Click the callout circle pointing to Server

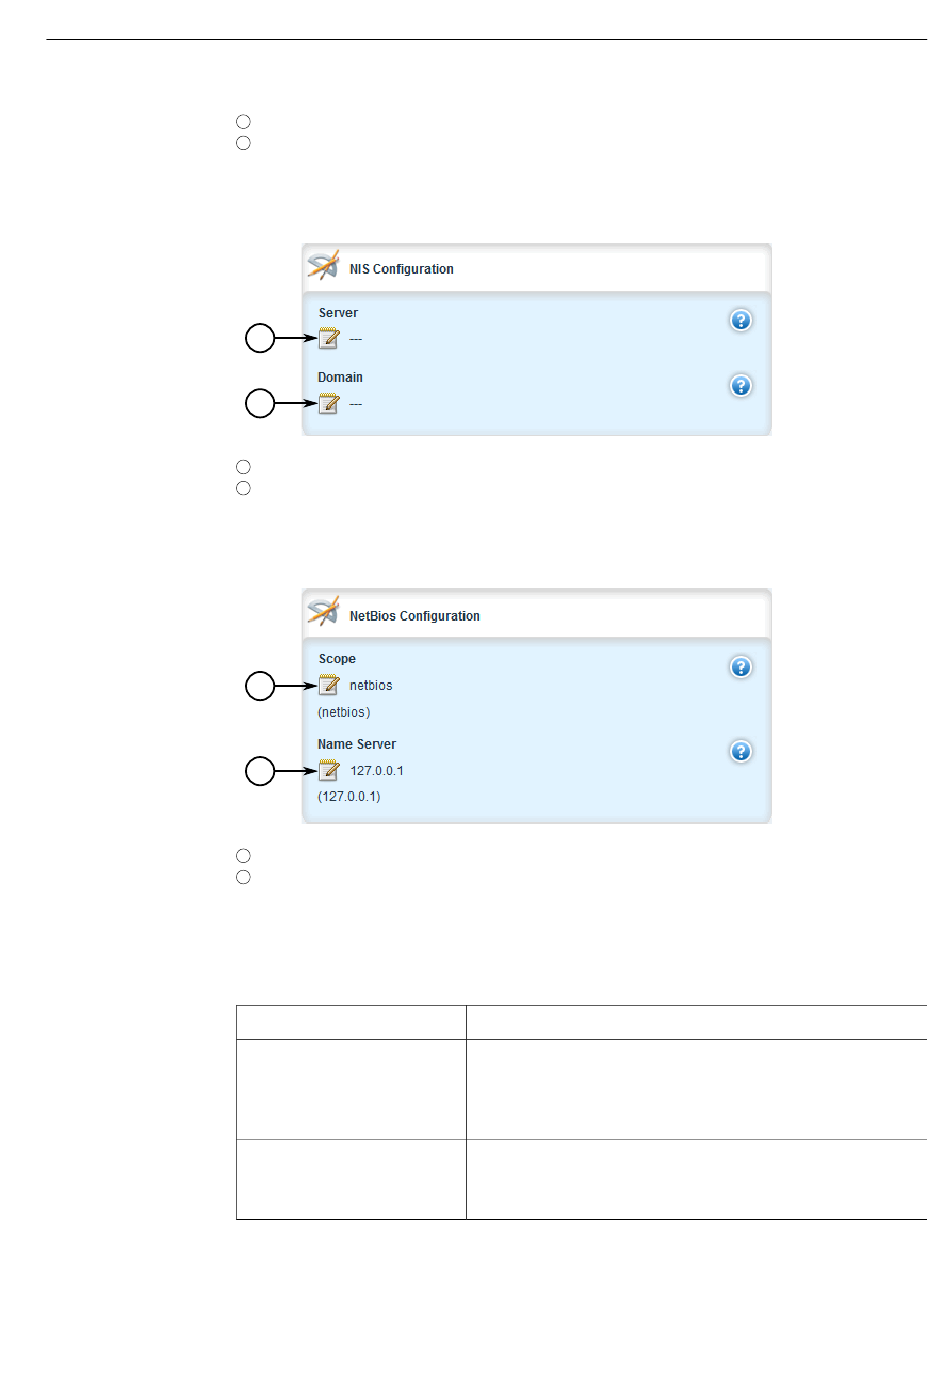(260, 338)
